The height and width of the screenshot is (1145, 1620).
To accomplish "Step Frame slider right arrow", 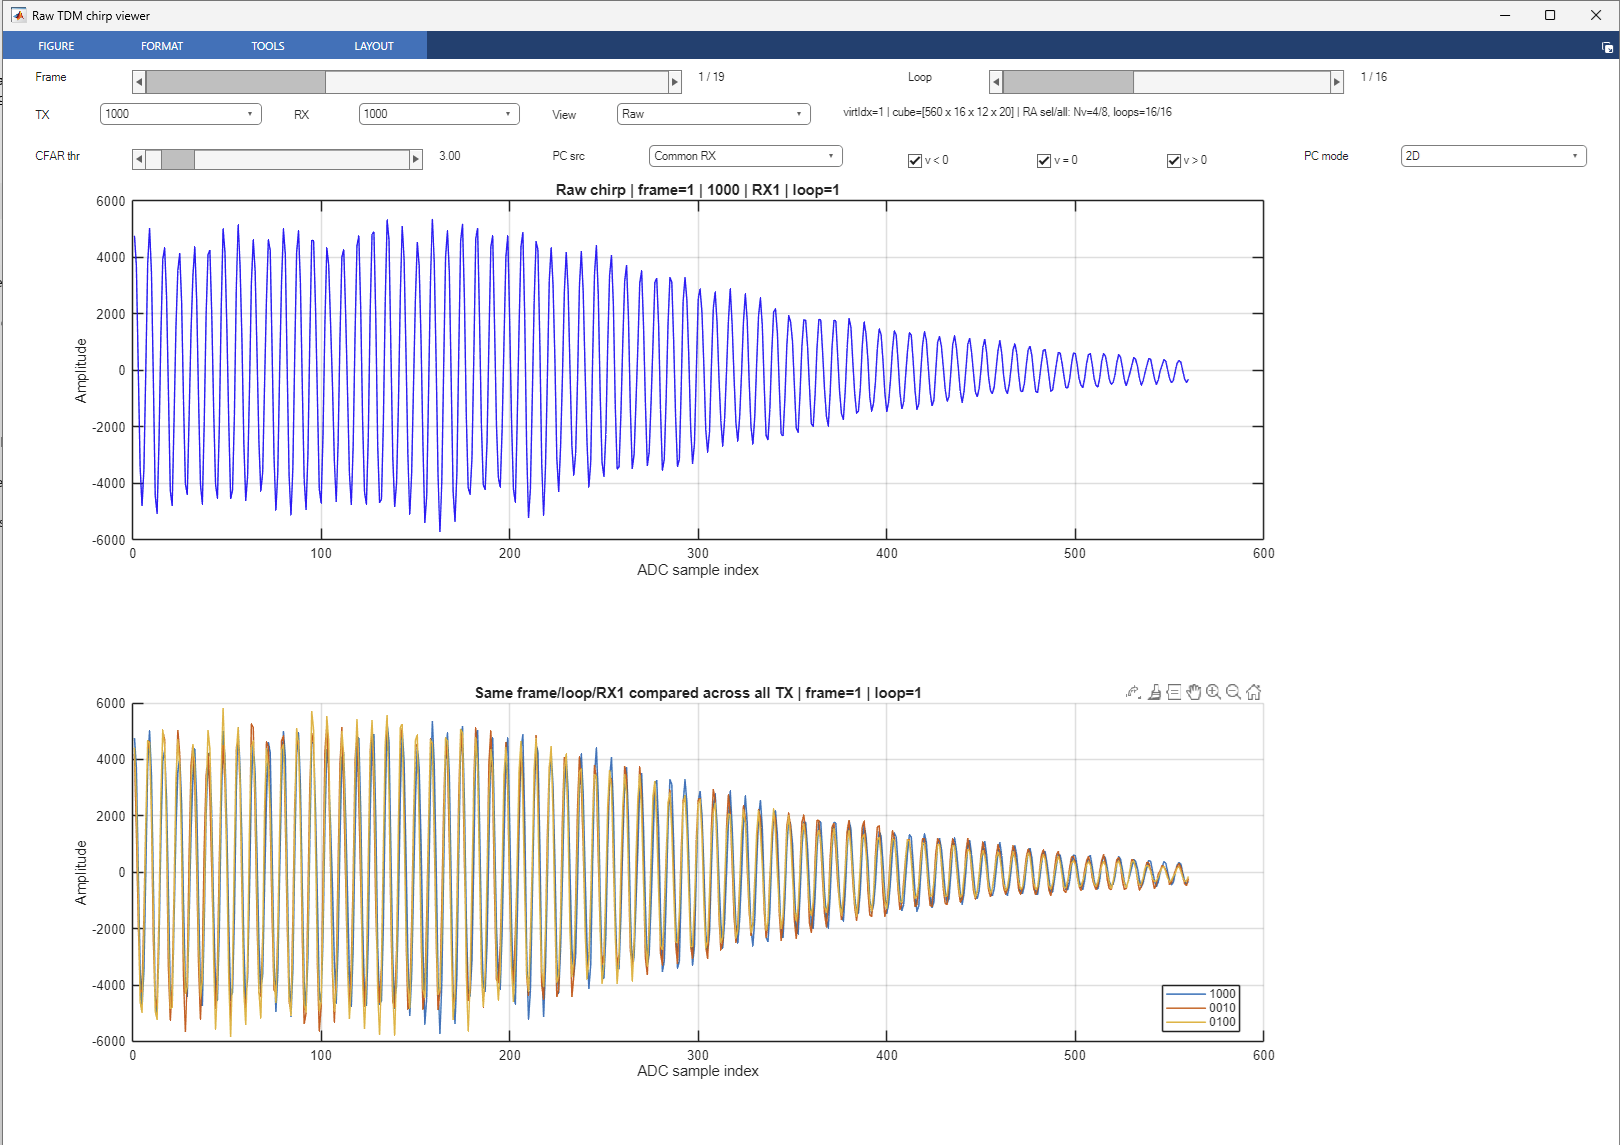I will (675, 82).
